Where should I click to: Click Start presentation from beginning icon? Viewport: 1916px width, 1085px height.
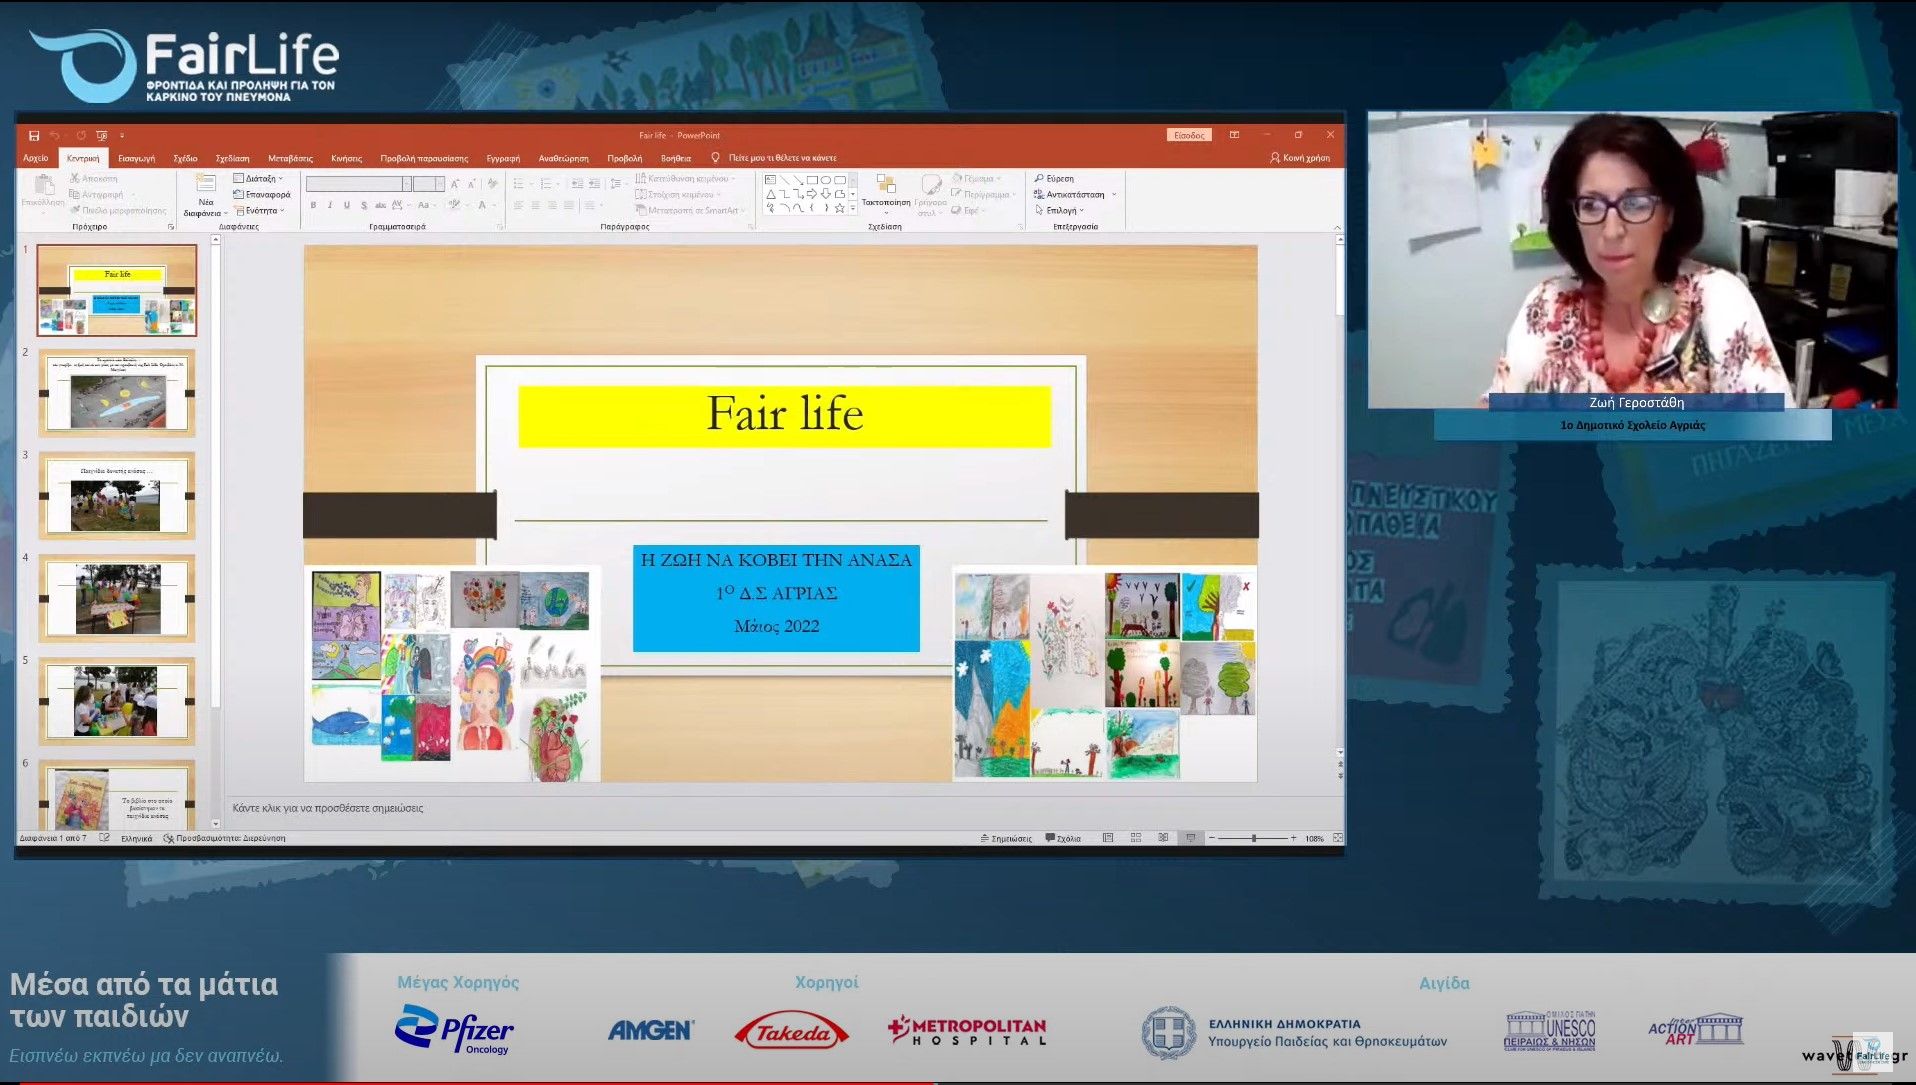coord(102,135)
